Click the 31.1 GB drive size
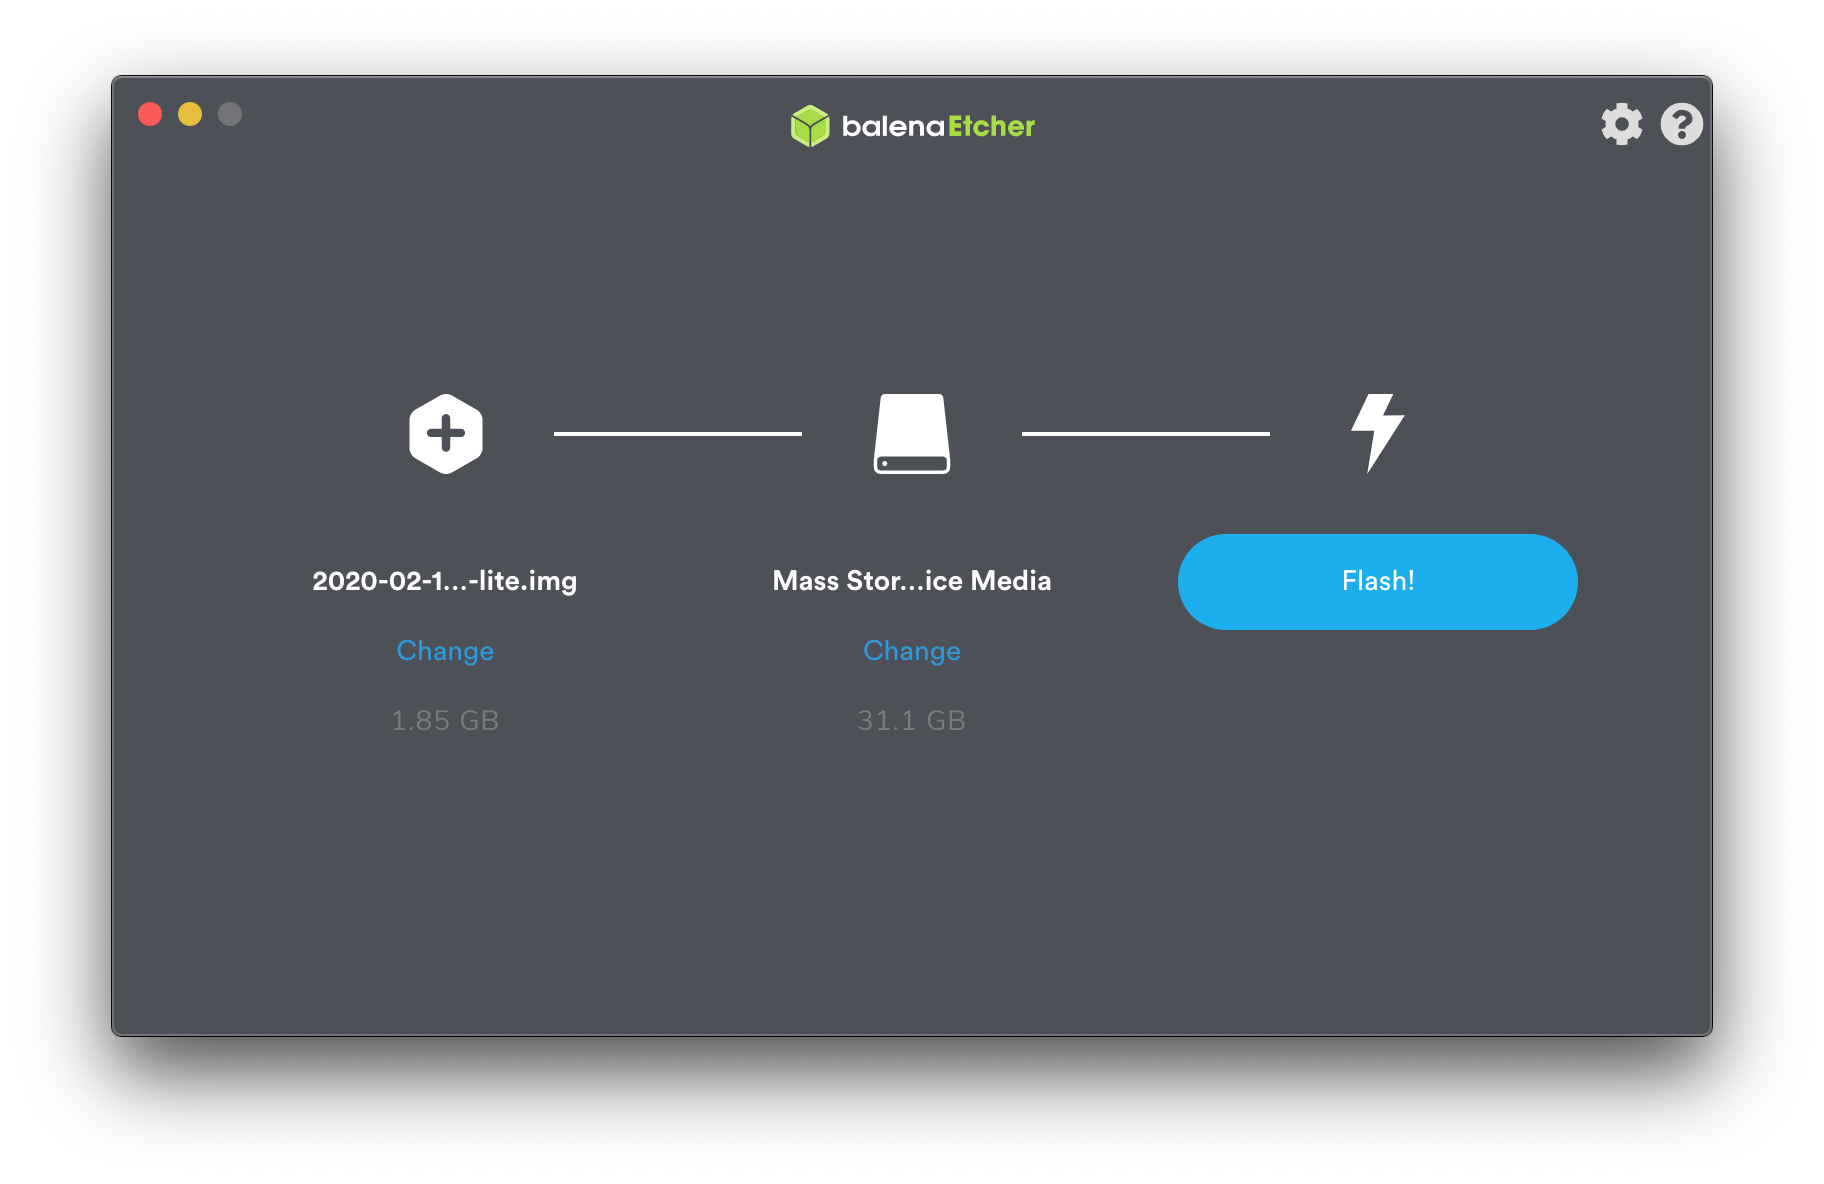1824x1184 pixels. click(912, 720)
